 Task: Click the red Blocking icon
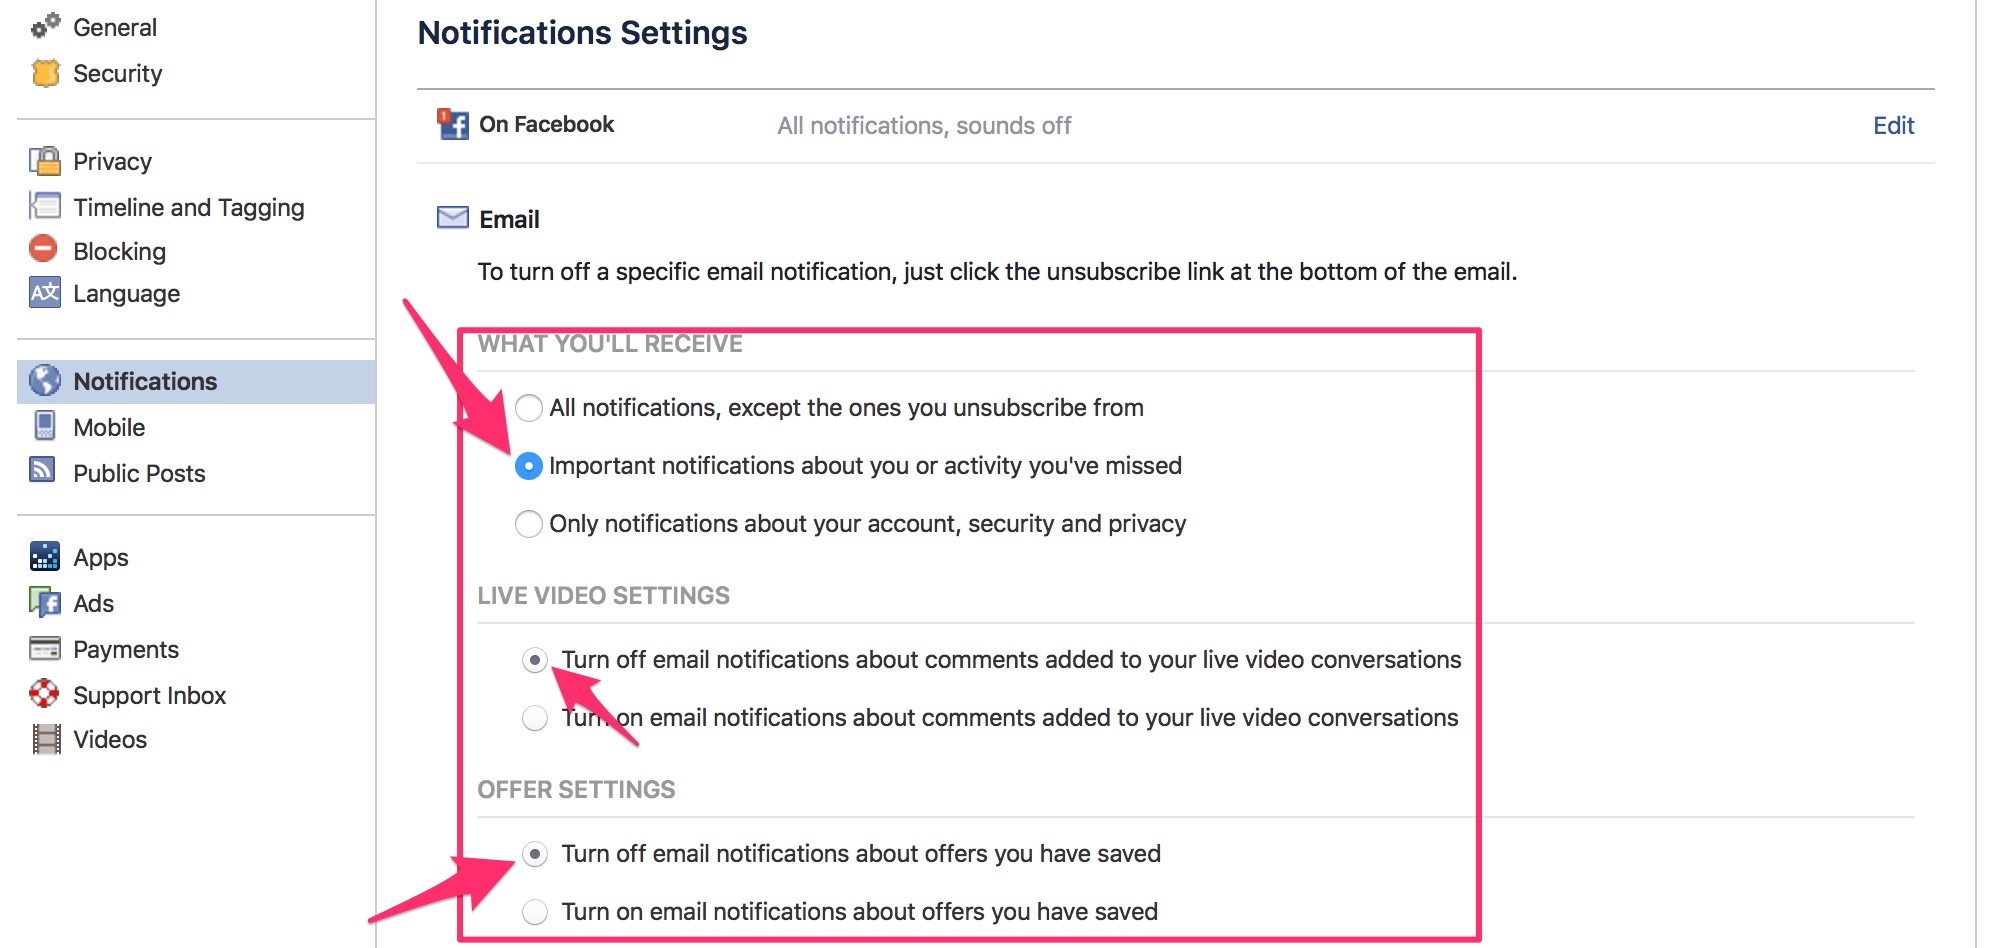tap(43, 248)
